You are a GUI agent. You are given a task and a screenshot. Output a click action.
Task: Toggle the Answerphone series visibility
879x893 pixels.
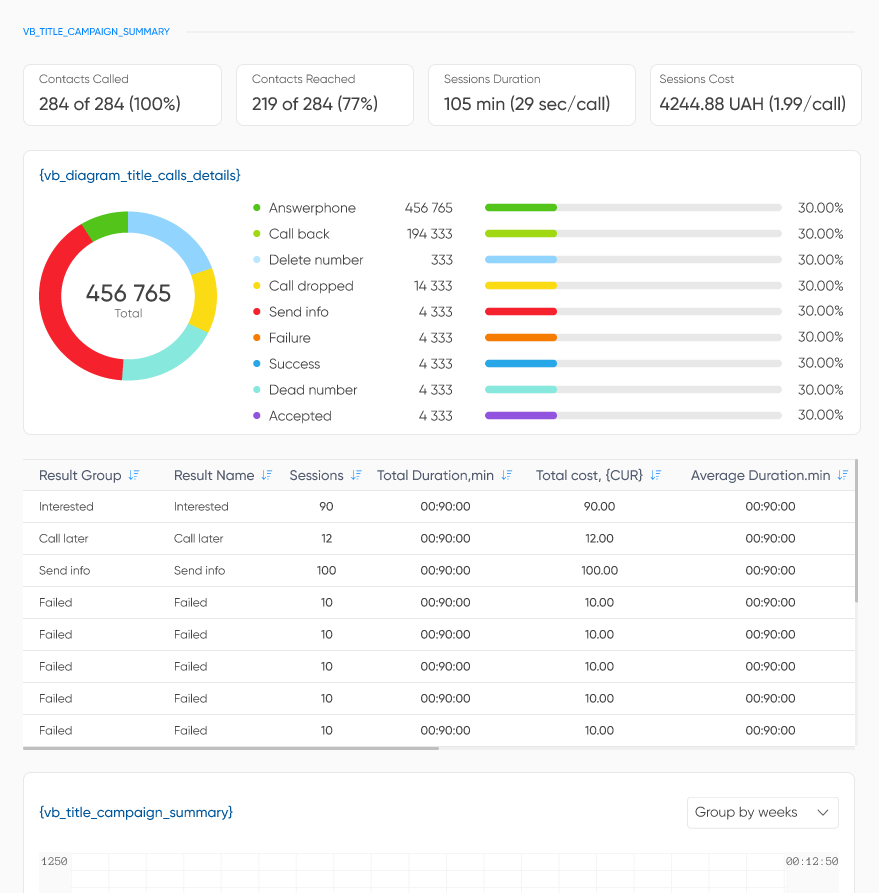point(311,208)
